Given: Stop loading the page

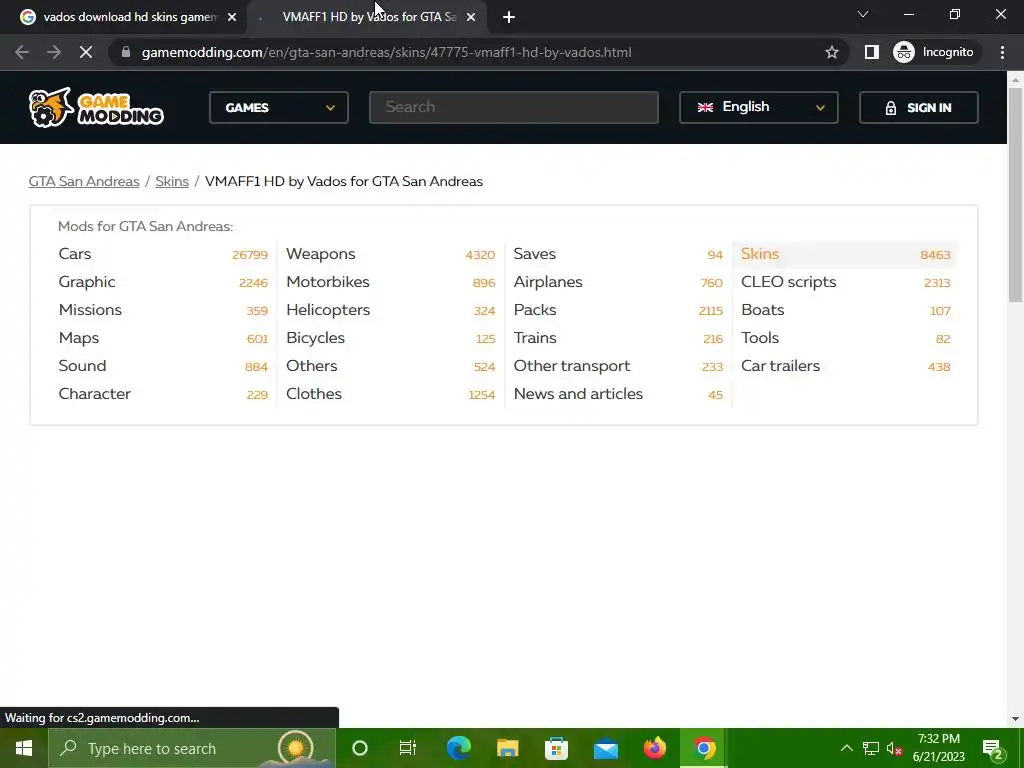Looking at the screenshot, I should click(86, 52).
